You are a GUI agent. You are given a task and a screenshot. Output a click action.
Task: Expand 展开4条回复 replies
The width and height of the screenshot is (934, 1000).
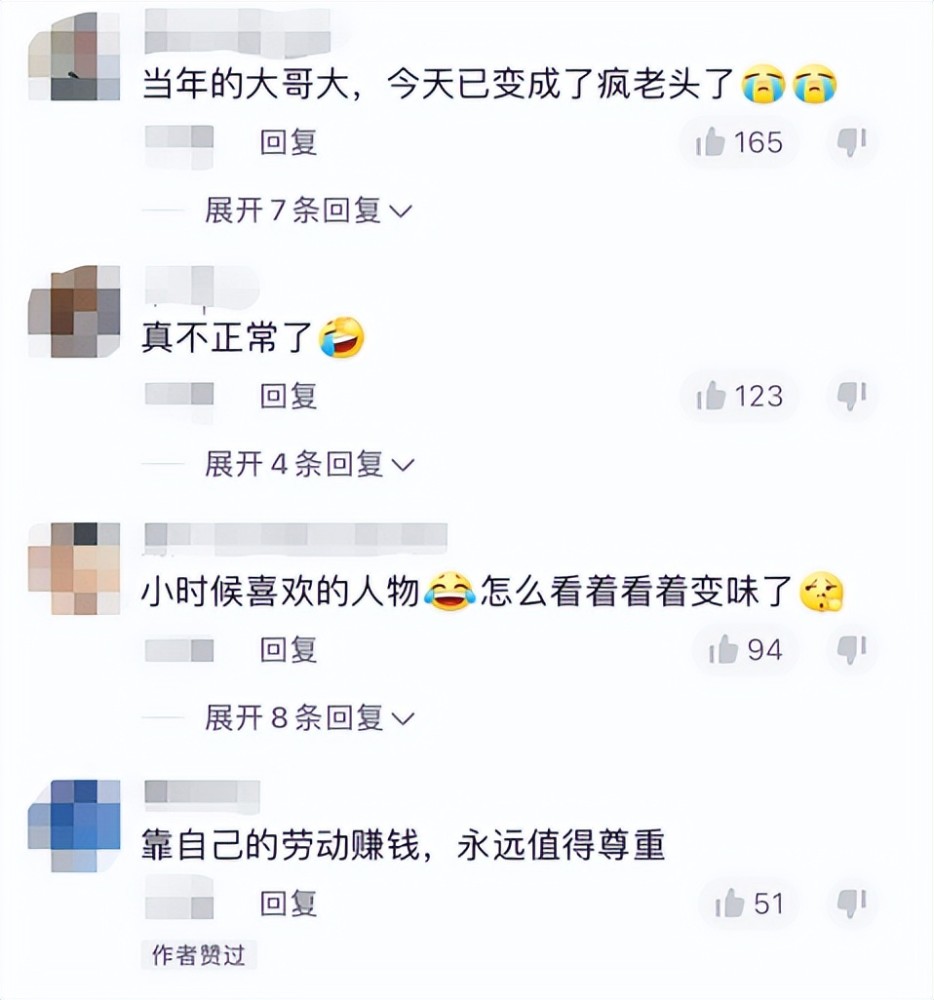pos(309,464)
